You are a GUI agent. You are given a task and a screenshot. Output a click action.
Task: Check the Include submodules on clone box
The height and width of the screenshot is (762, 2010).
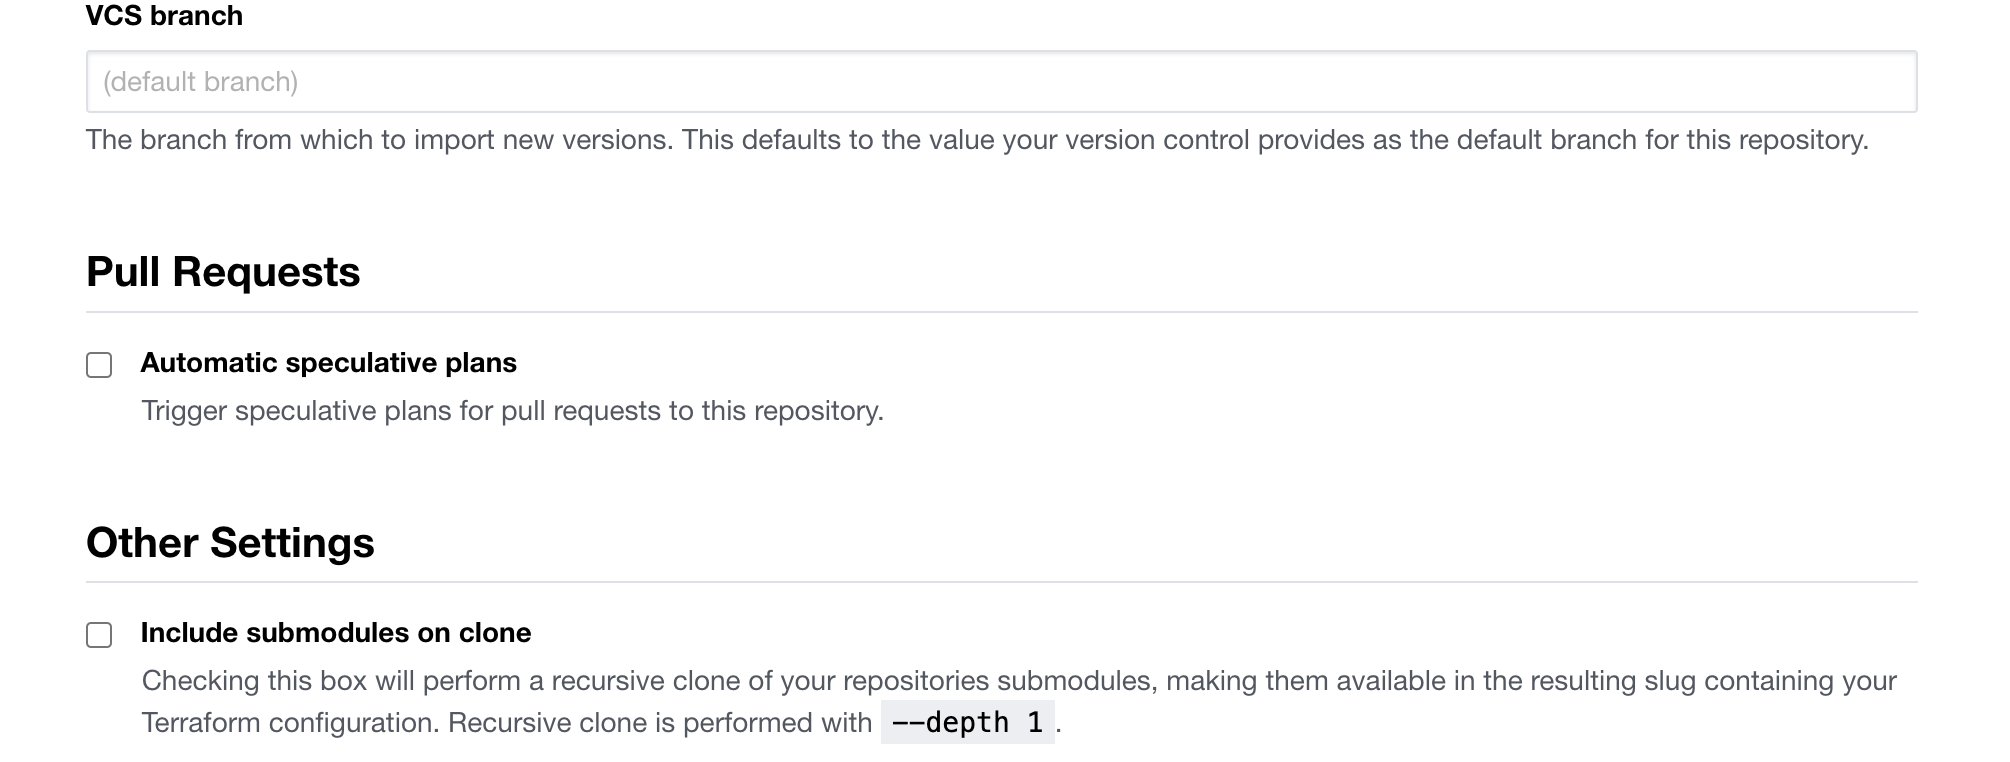(99, 635)
